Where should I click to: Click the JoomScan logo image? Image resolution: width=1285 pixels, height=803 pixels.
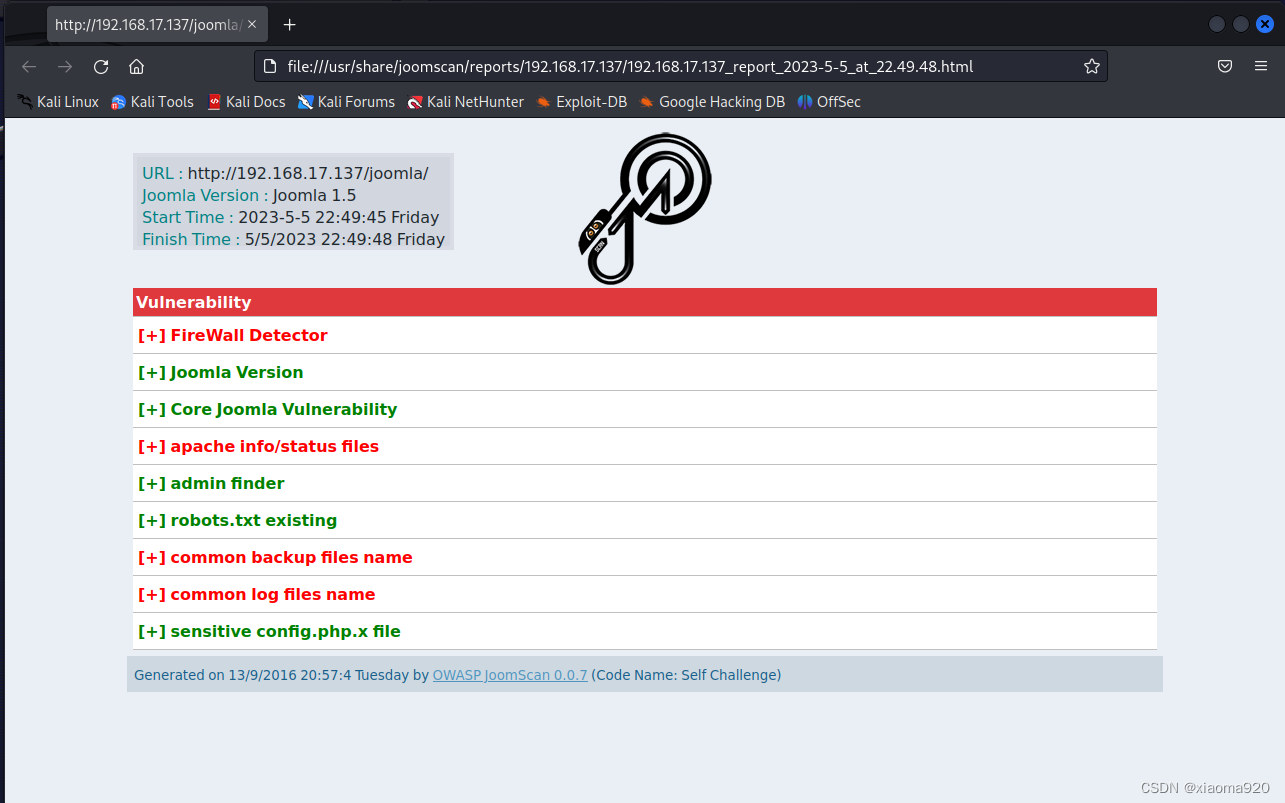pyautogui.click(x=644, y=208)
